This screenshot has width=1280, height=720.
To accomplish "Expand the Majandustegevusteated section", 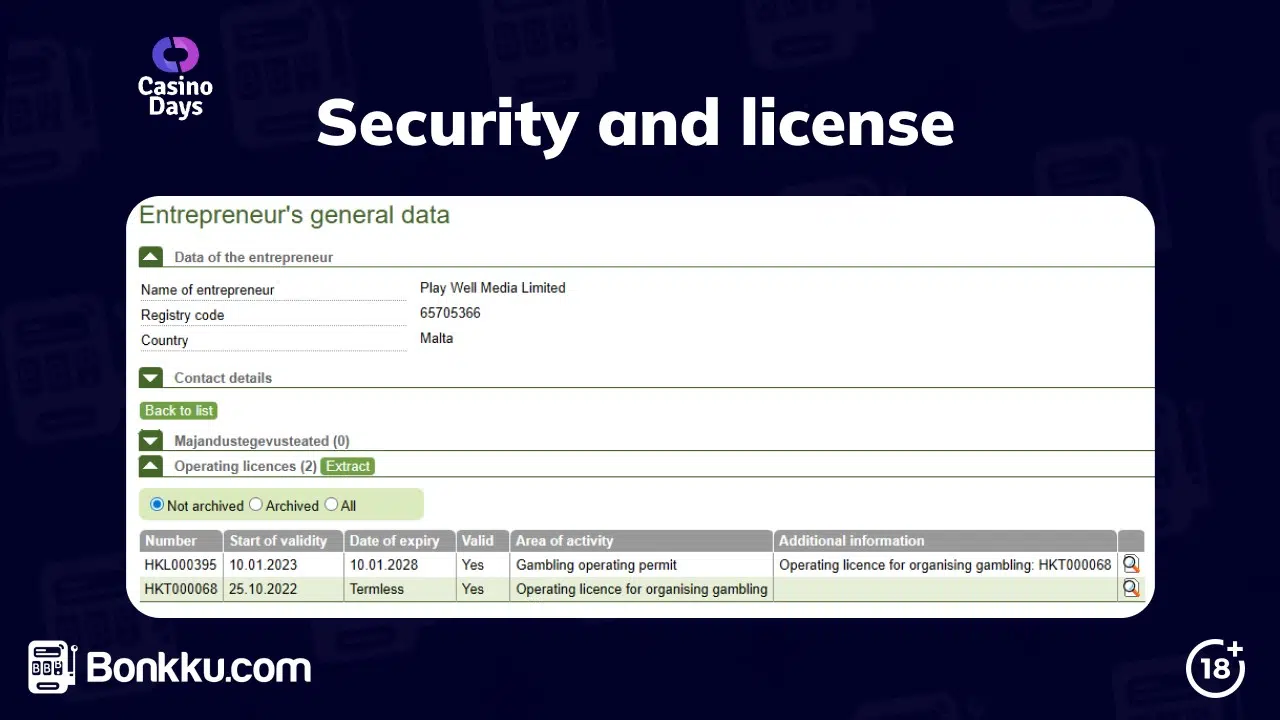I will click(151, 440).
